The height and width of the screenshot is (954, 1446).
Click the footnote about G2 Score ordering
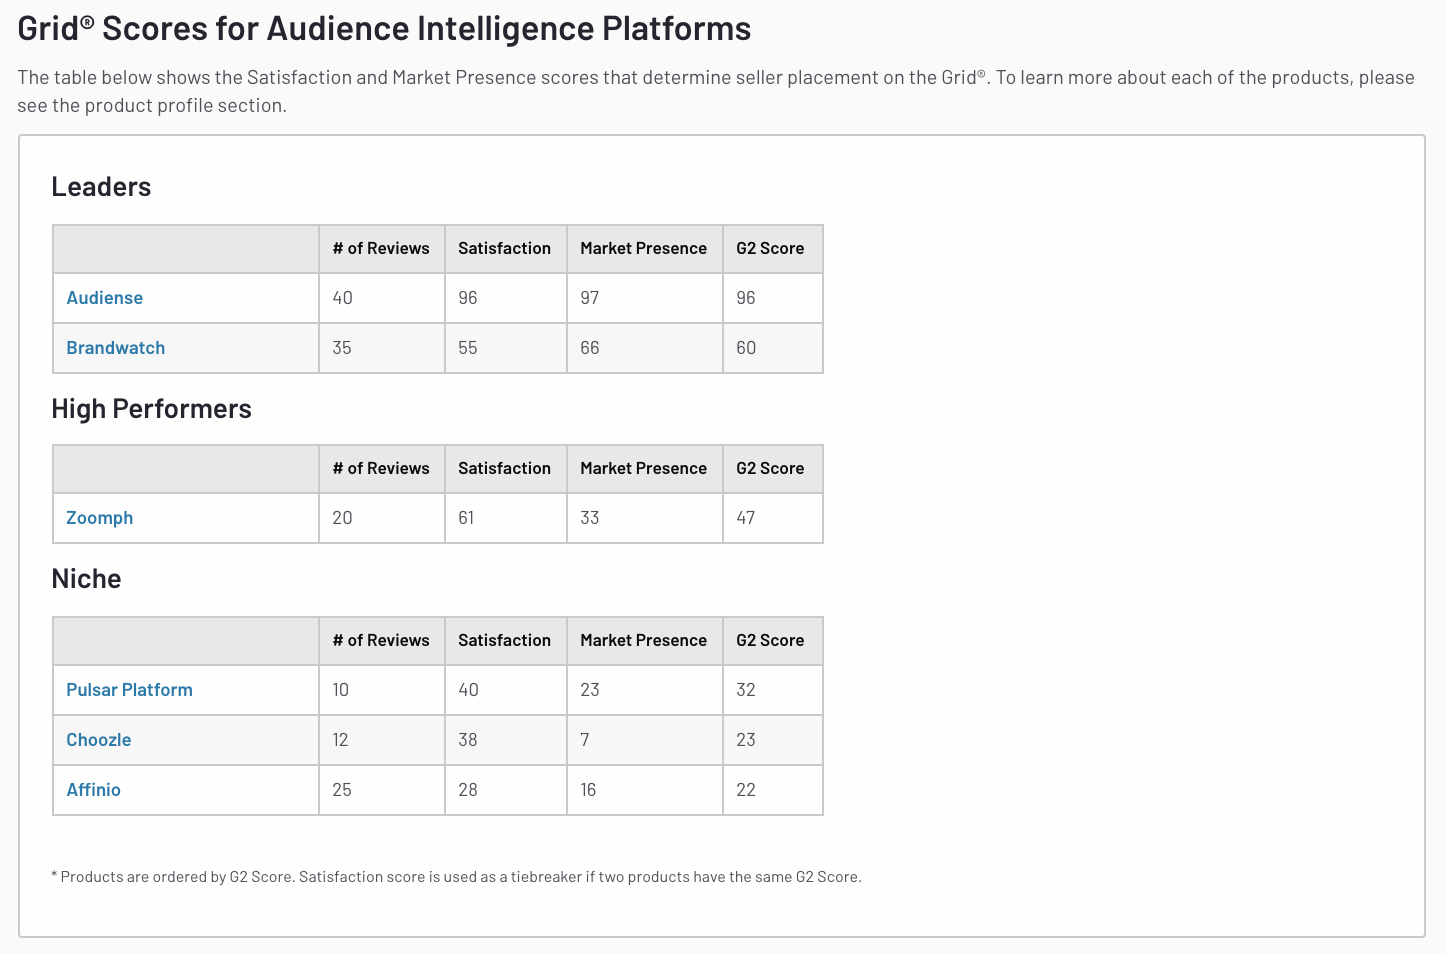456,877
